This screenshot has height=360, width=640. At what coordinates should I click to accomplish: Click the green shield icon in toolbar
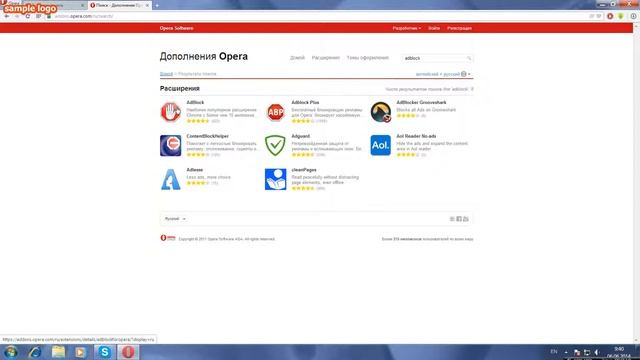pyautogui.click(x=620, y=16)
